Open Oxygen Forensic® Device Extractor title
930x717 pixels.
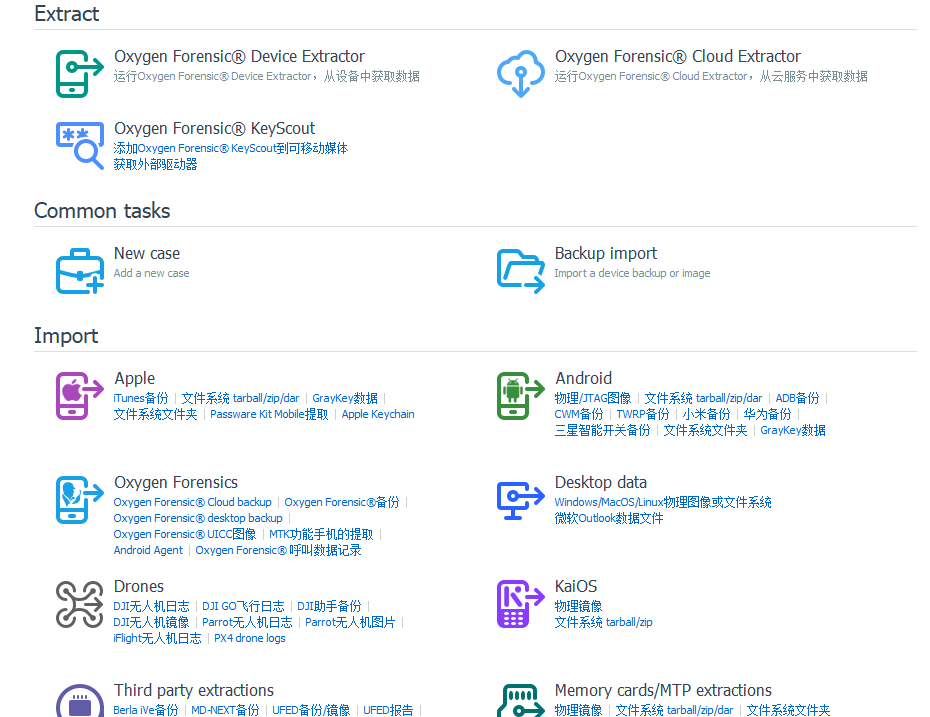point(239,56)
